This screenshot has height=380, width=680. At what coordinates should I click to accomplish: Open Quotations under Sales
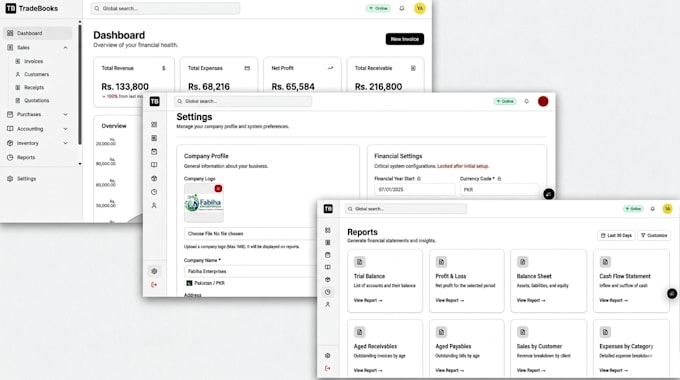36,100
